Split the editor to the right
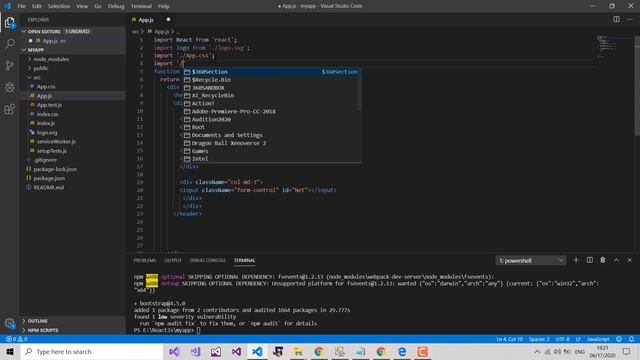Screen dimensions: 640x360 [616, 19]
